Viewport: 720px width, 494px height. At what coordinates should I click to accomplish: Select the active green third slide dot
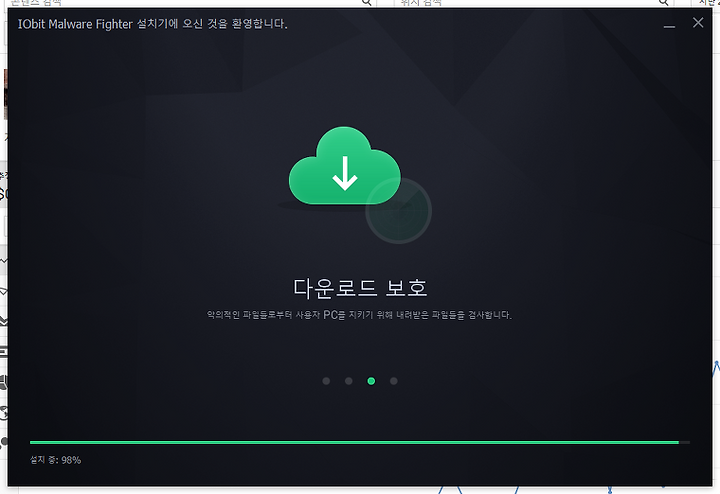pos(371,381)
